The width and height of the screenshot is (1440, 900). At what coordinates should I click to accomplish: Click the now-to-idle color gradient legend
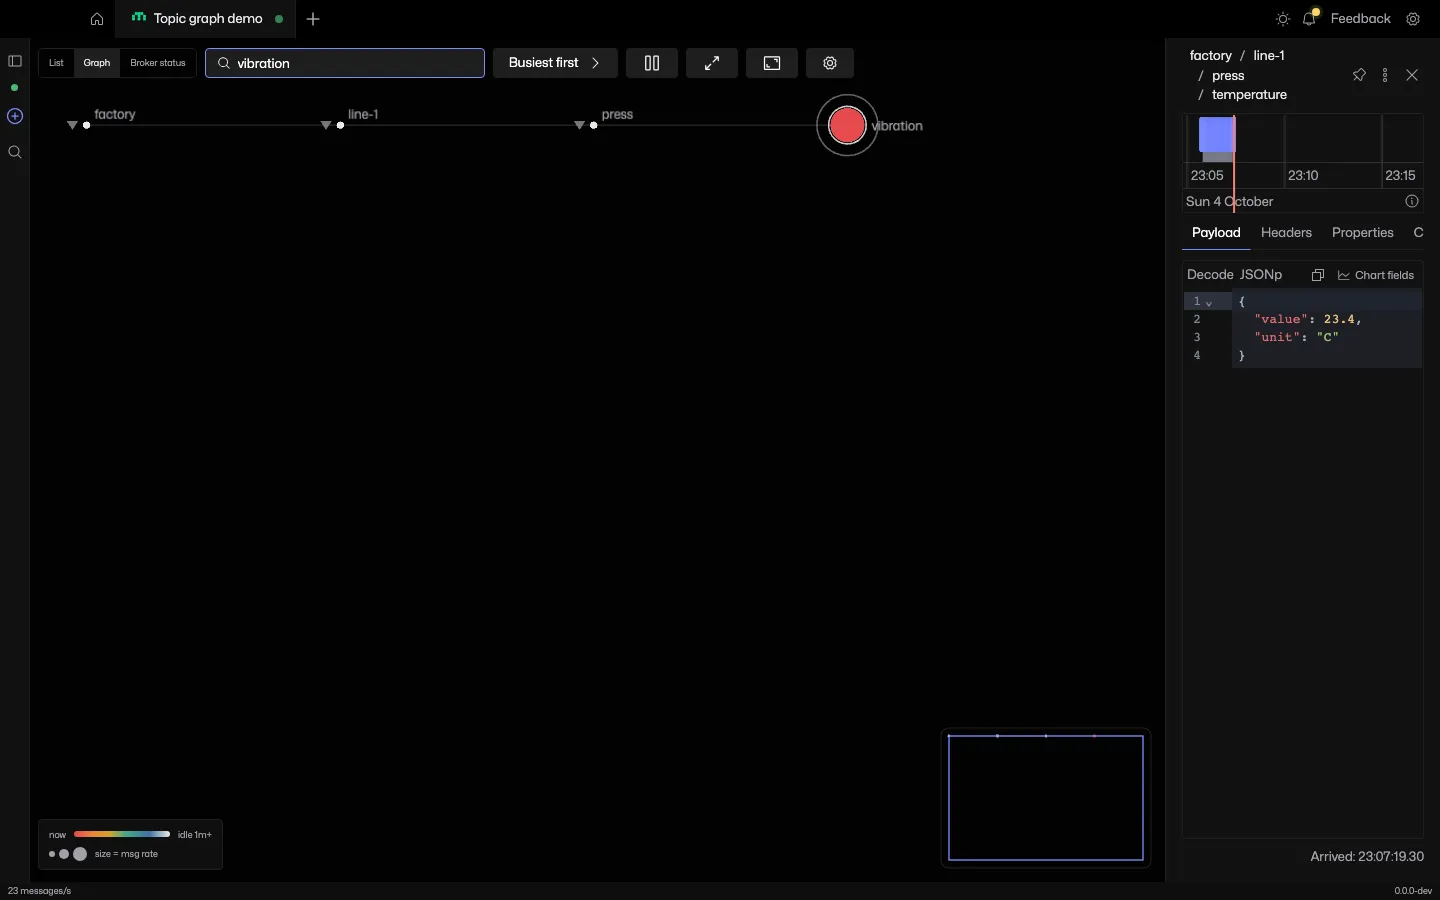pos(122,834)
